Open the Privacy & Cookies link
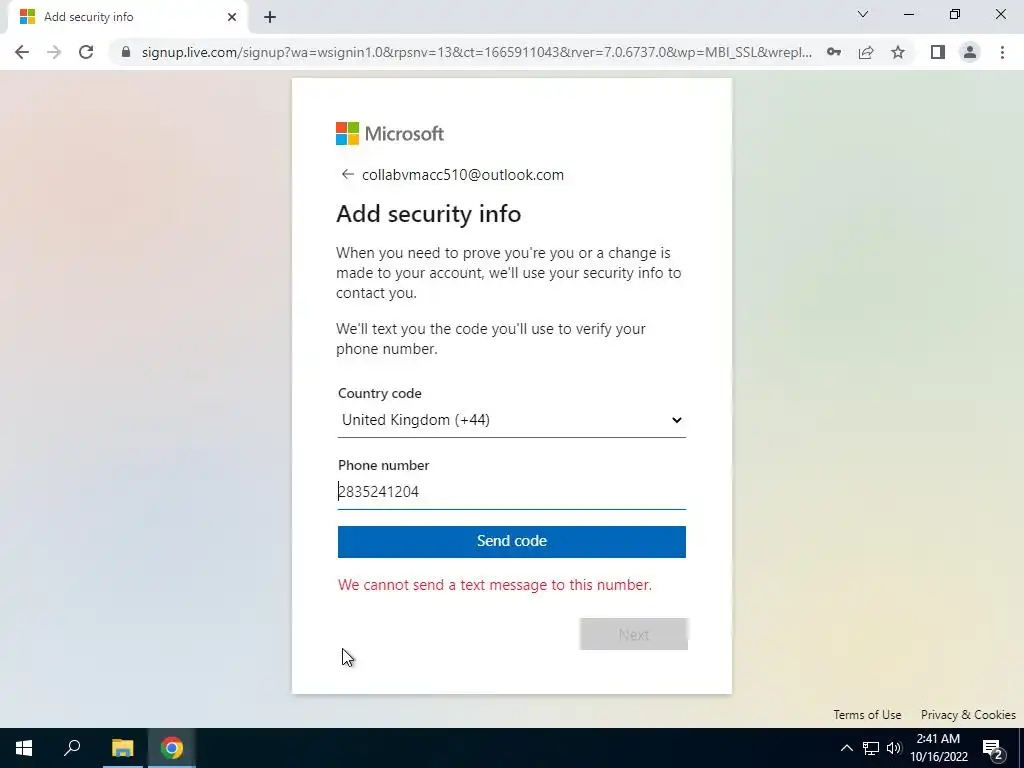1024x768 pixels. [968, 714]
